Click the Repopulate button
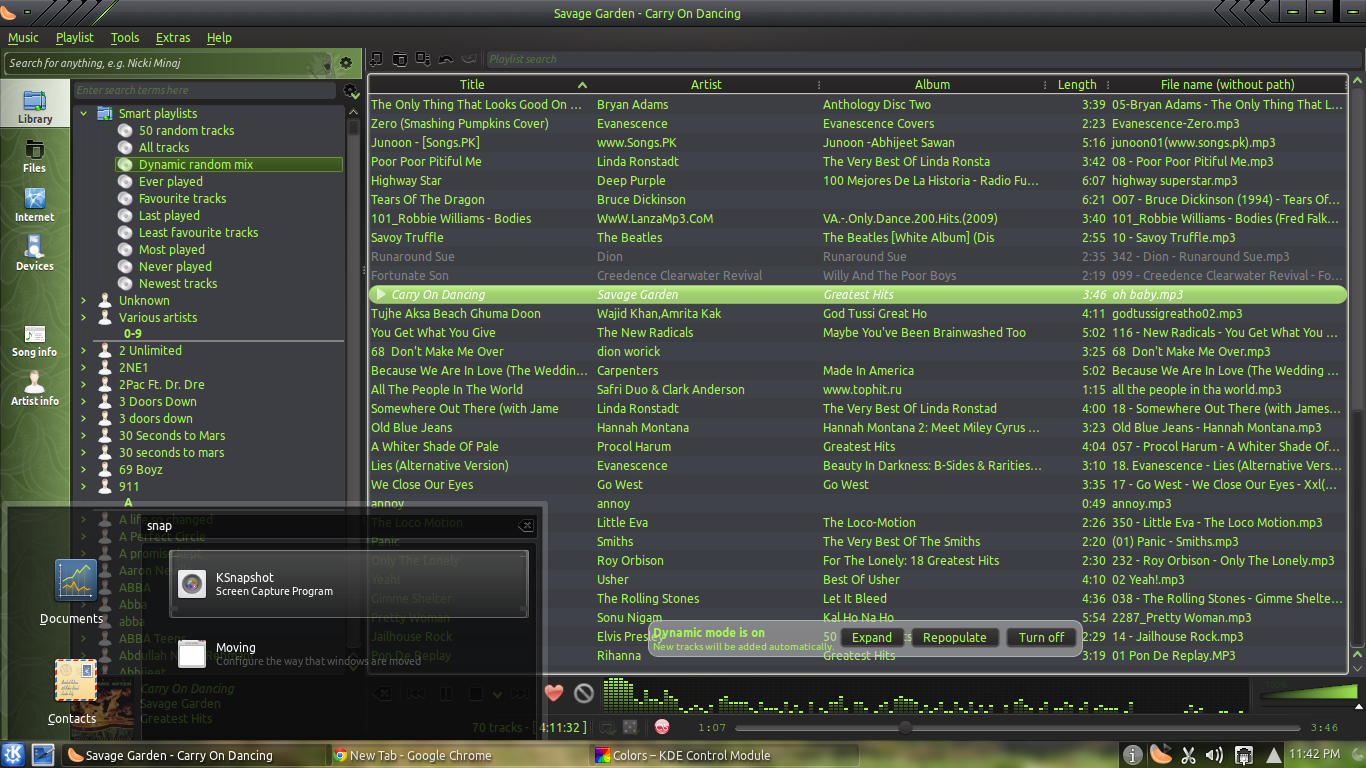This screenshot has height=768, width=1366. [x=954, y=637]
